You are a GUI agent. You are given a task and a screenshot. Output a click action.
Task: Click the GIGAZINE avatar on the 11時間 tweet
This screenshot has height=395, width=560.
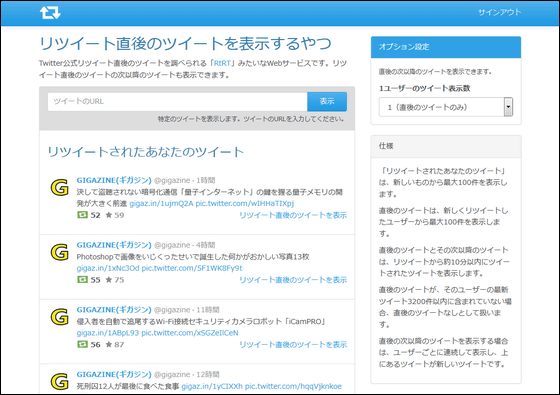(x=60, y=317)
